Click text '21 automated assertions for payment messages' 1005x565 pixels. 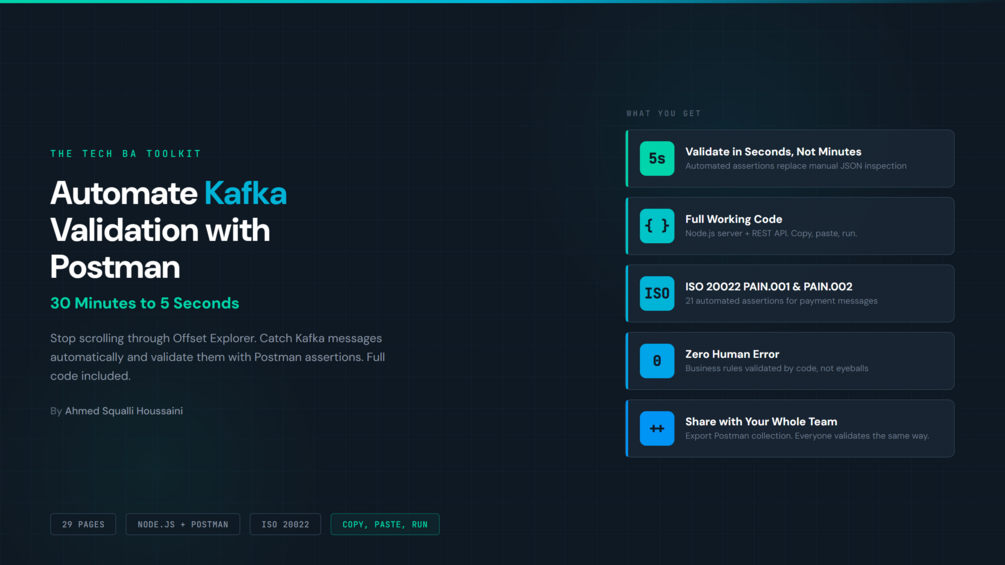click(x=781, y=300)
